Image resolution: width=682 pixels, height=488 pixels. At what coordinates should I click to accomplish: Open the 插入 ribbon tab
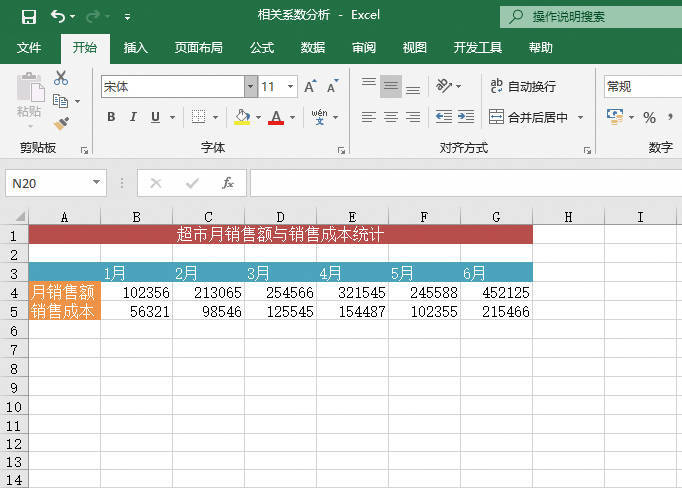(135, 48)
